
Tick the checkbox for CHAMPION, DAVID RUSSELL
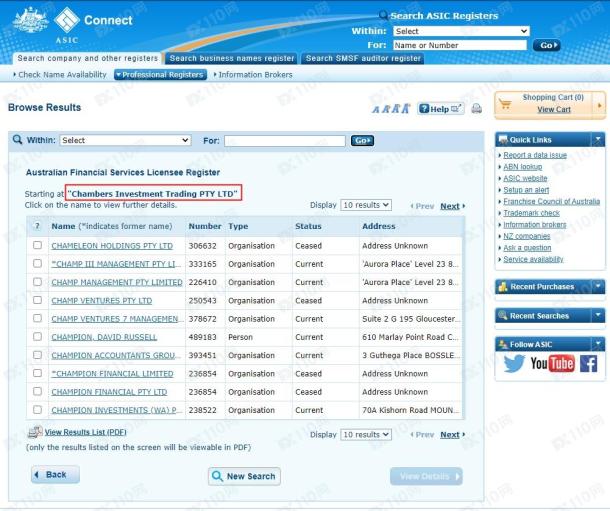click(x=37, y=336)
